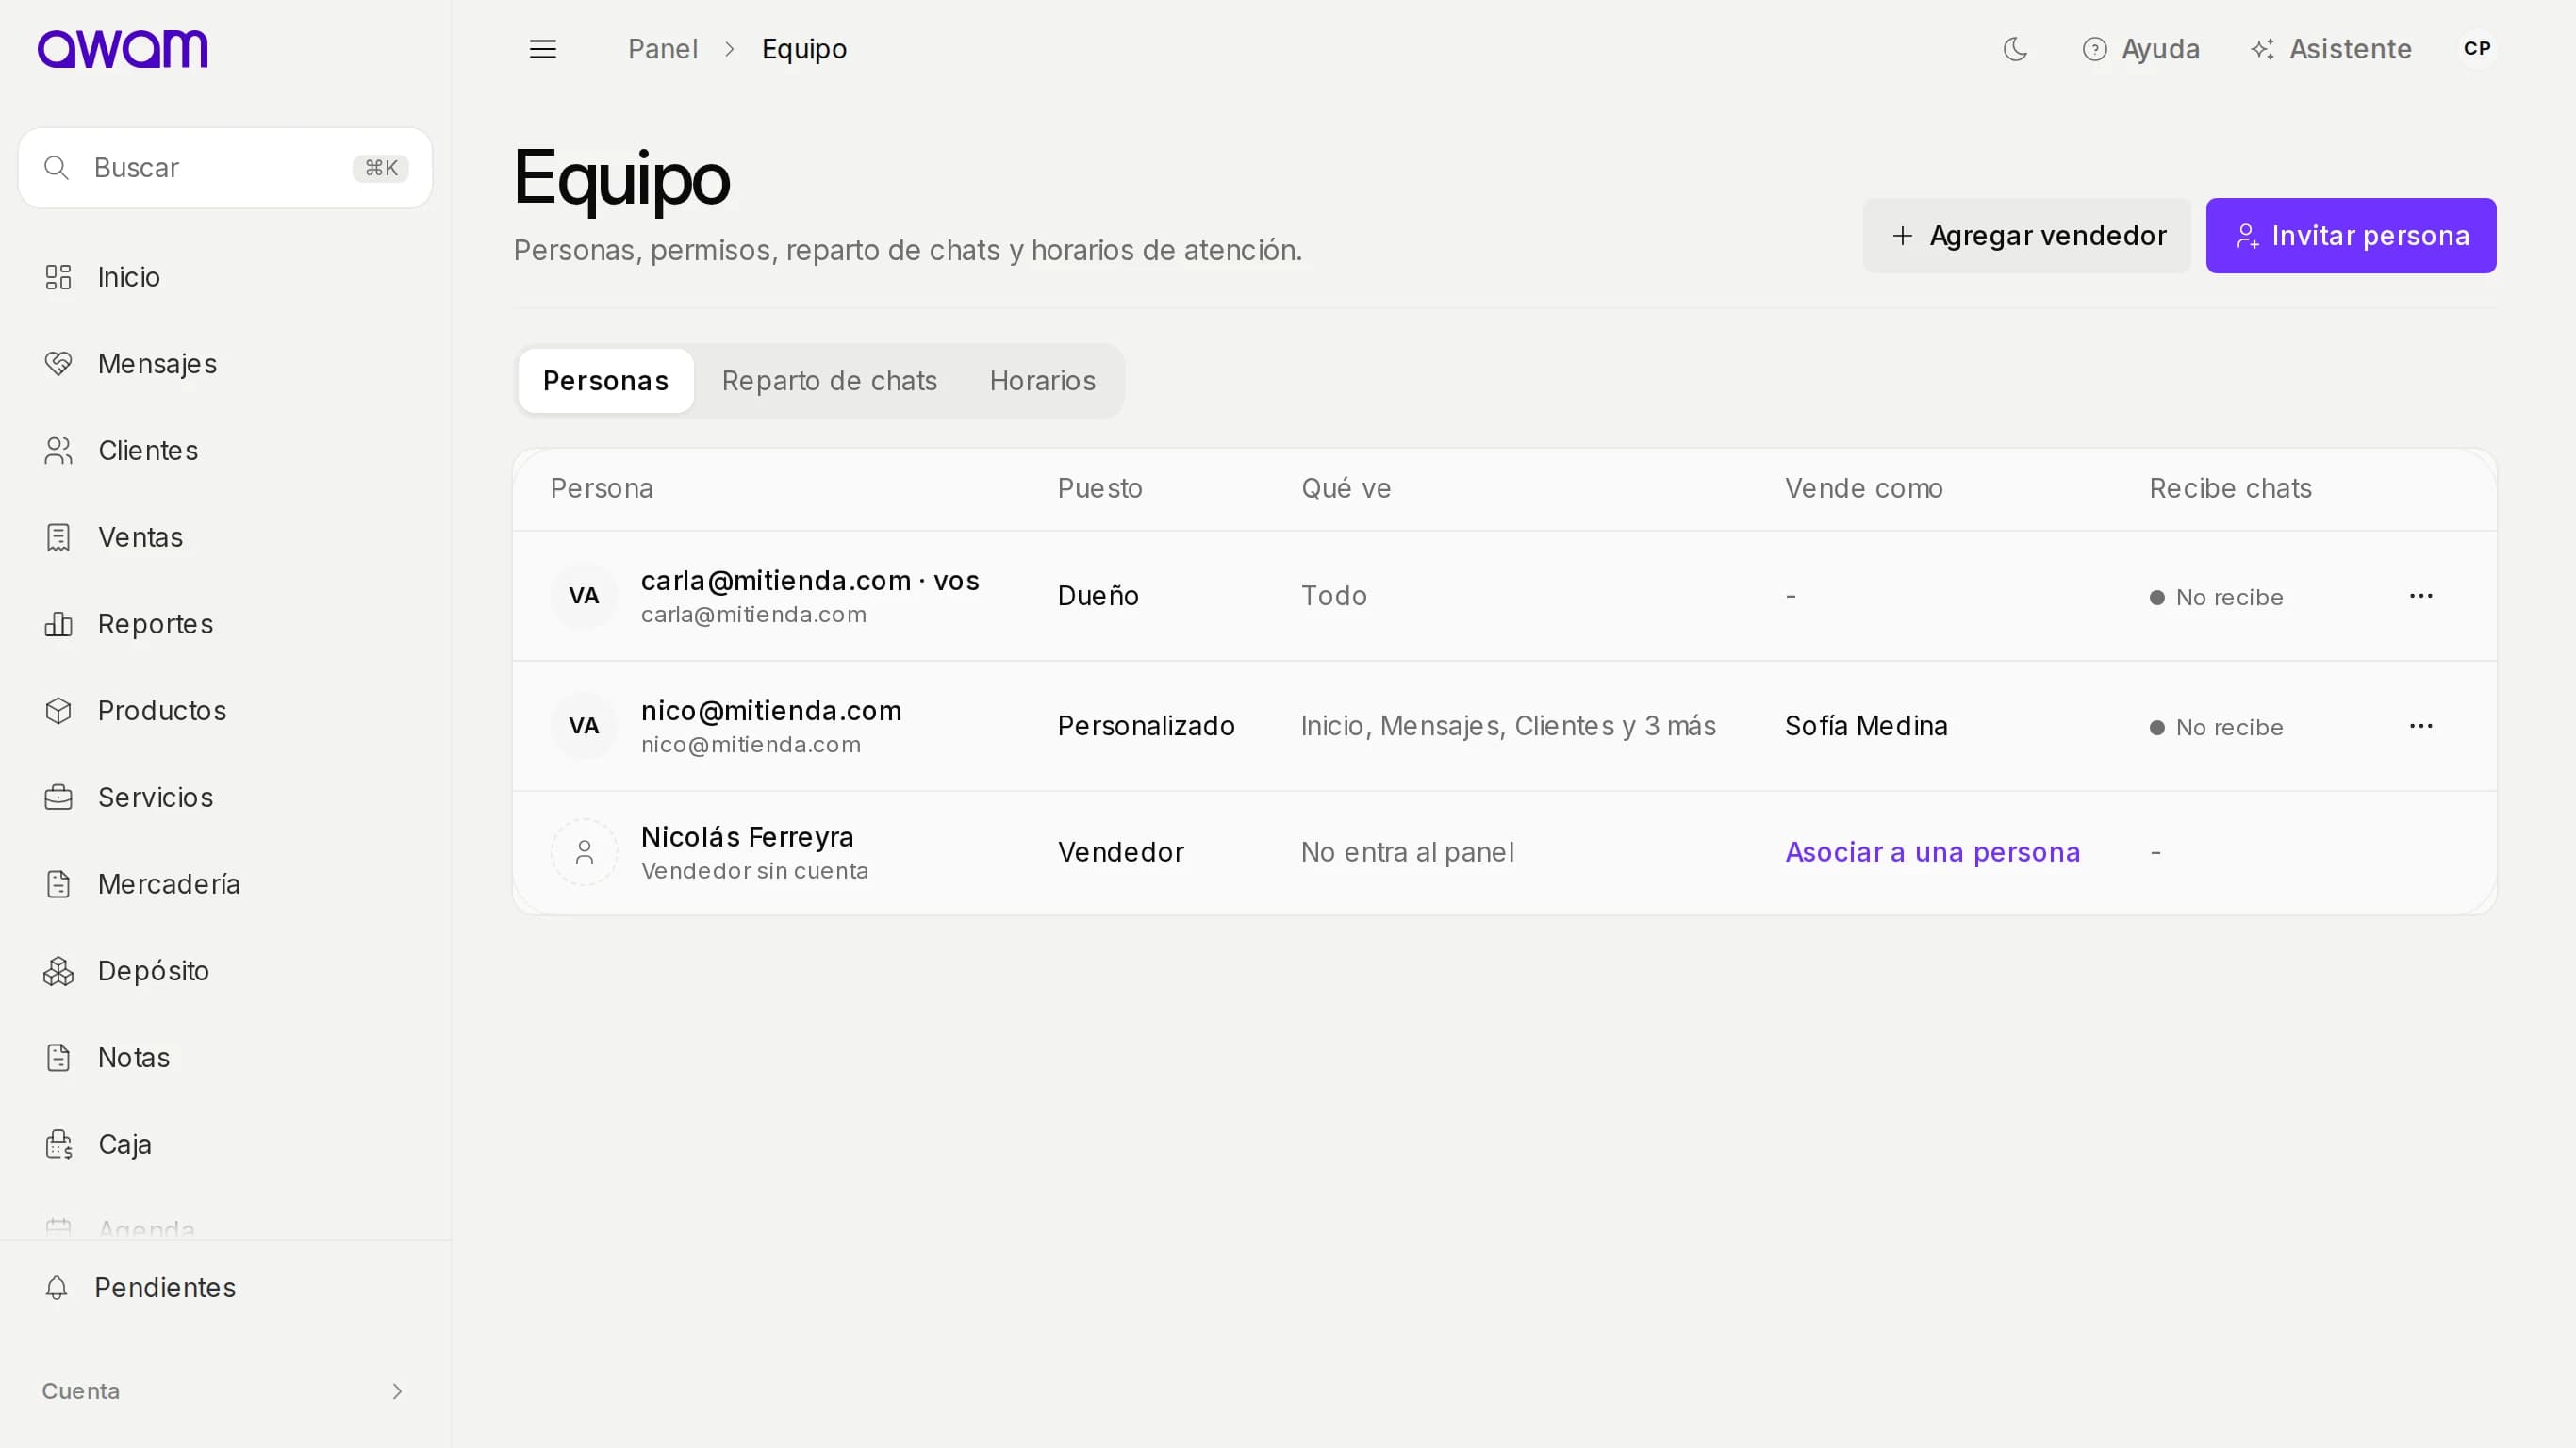Viewport: 2576px width, 1448px height.
Task: Click the Dueño role cell
Action: click(1098, 596)
